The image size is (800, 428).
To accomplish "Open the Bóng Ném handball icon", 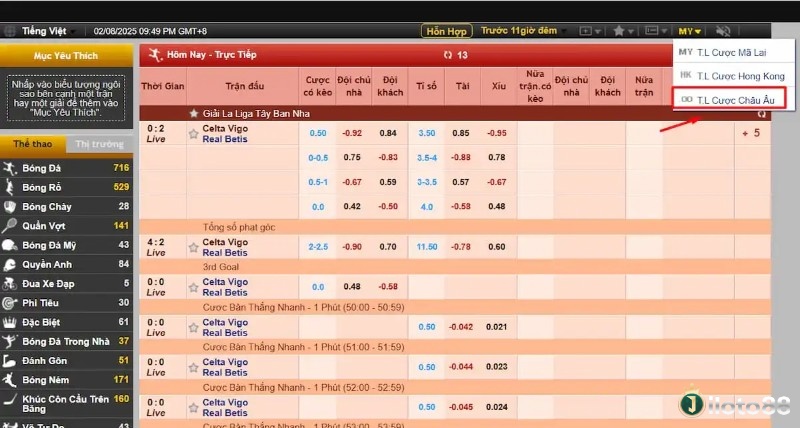I will tap(9, 380).
